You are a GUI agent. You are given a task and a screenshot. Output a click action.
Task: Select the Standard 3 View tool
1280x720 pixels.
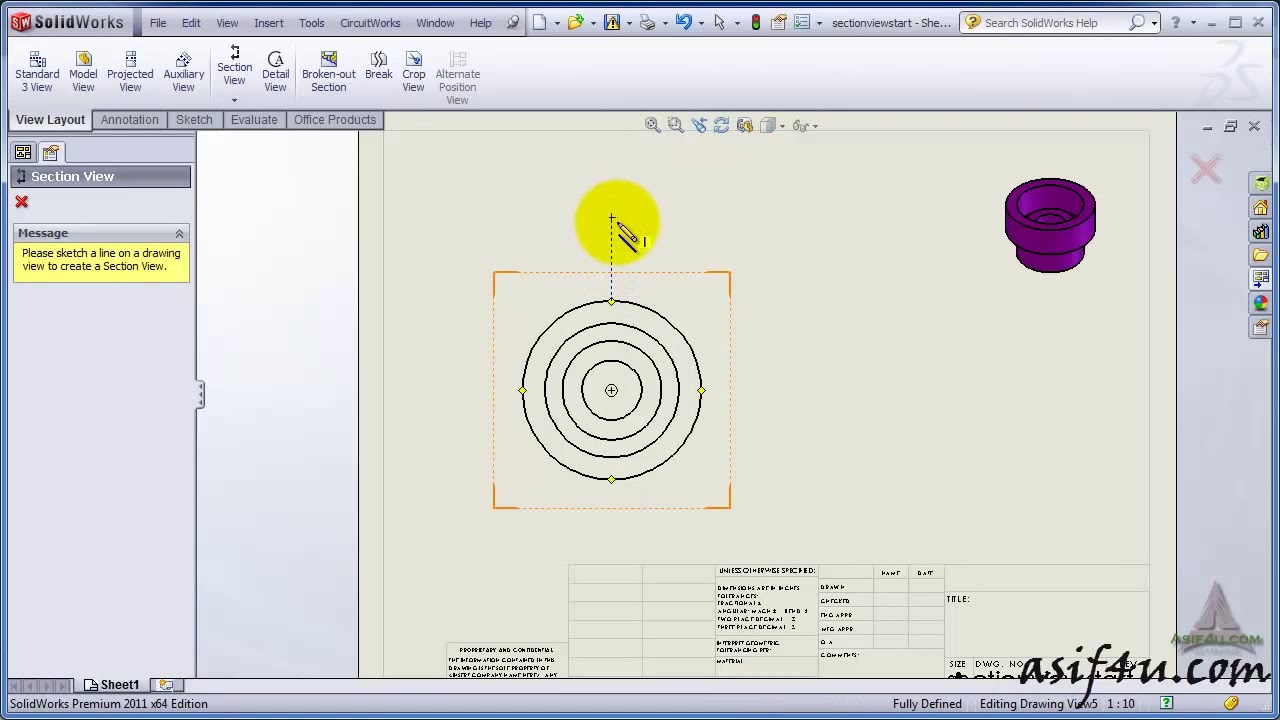point(37,72)
